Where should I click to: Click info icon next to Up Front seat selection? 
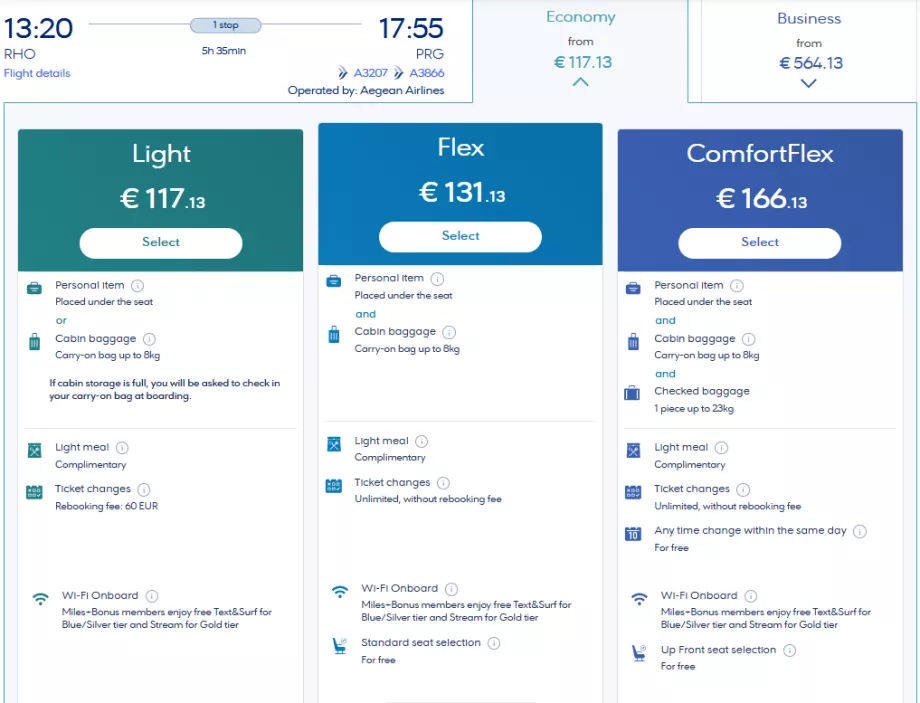pyautogui.click(x=789, y=650)
